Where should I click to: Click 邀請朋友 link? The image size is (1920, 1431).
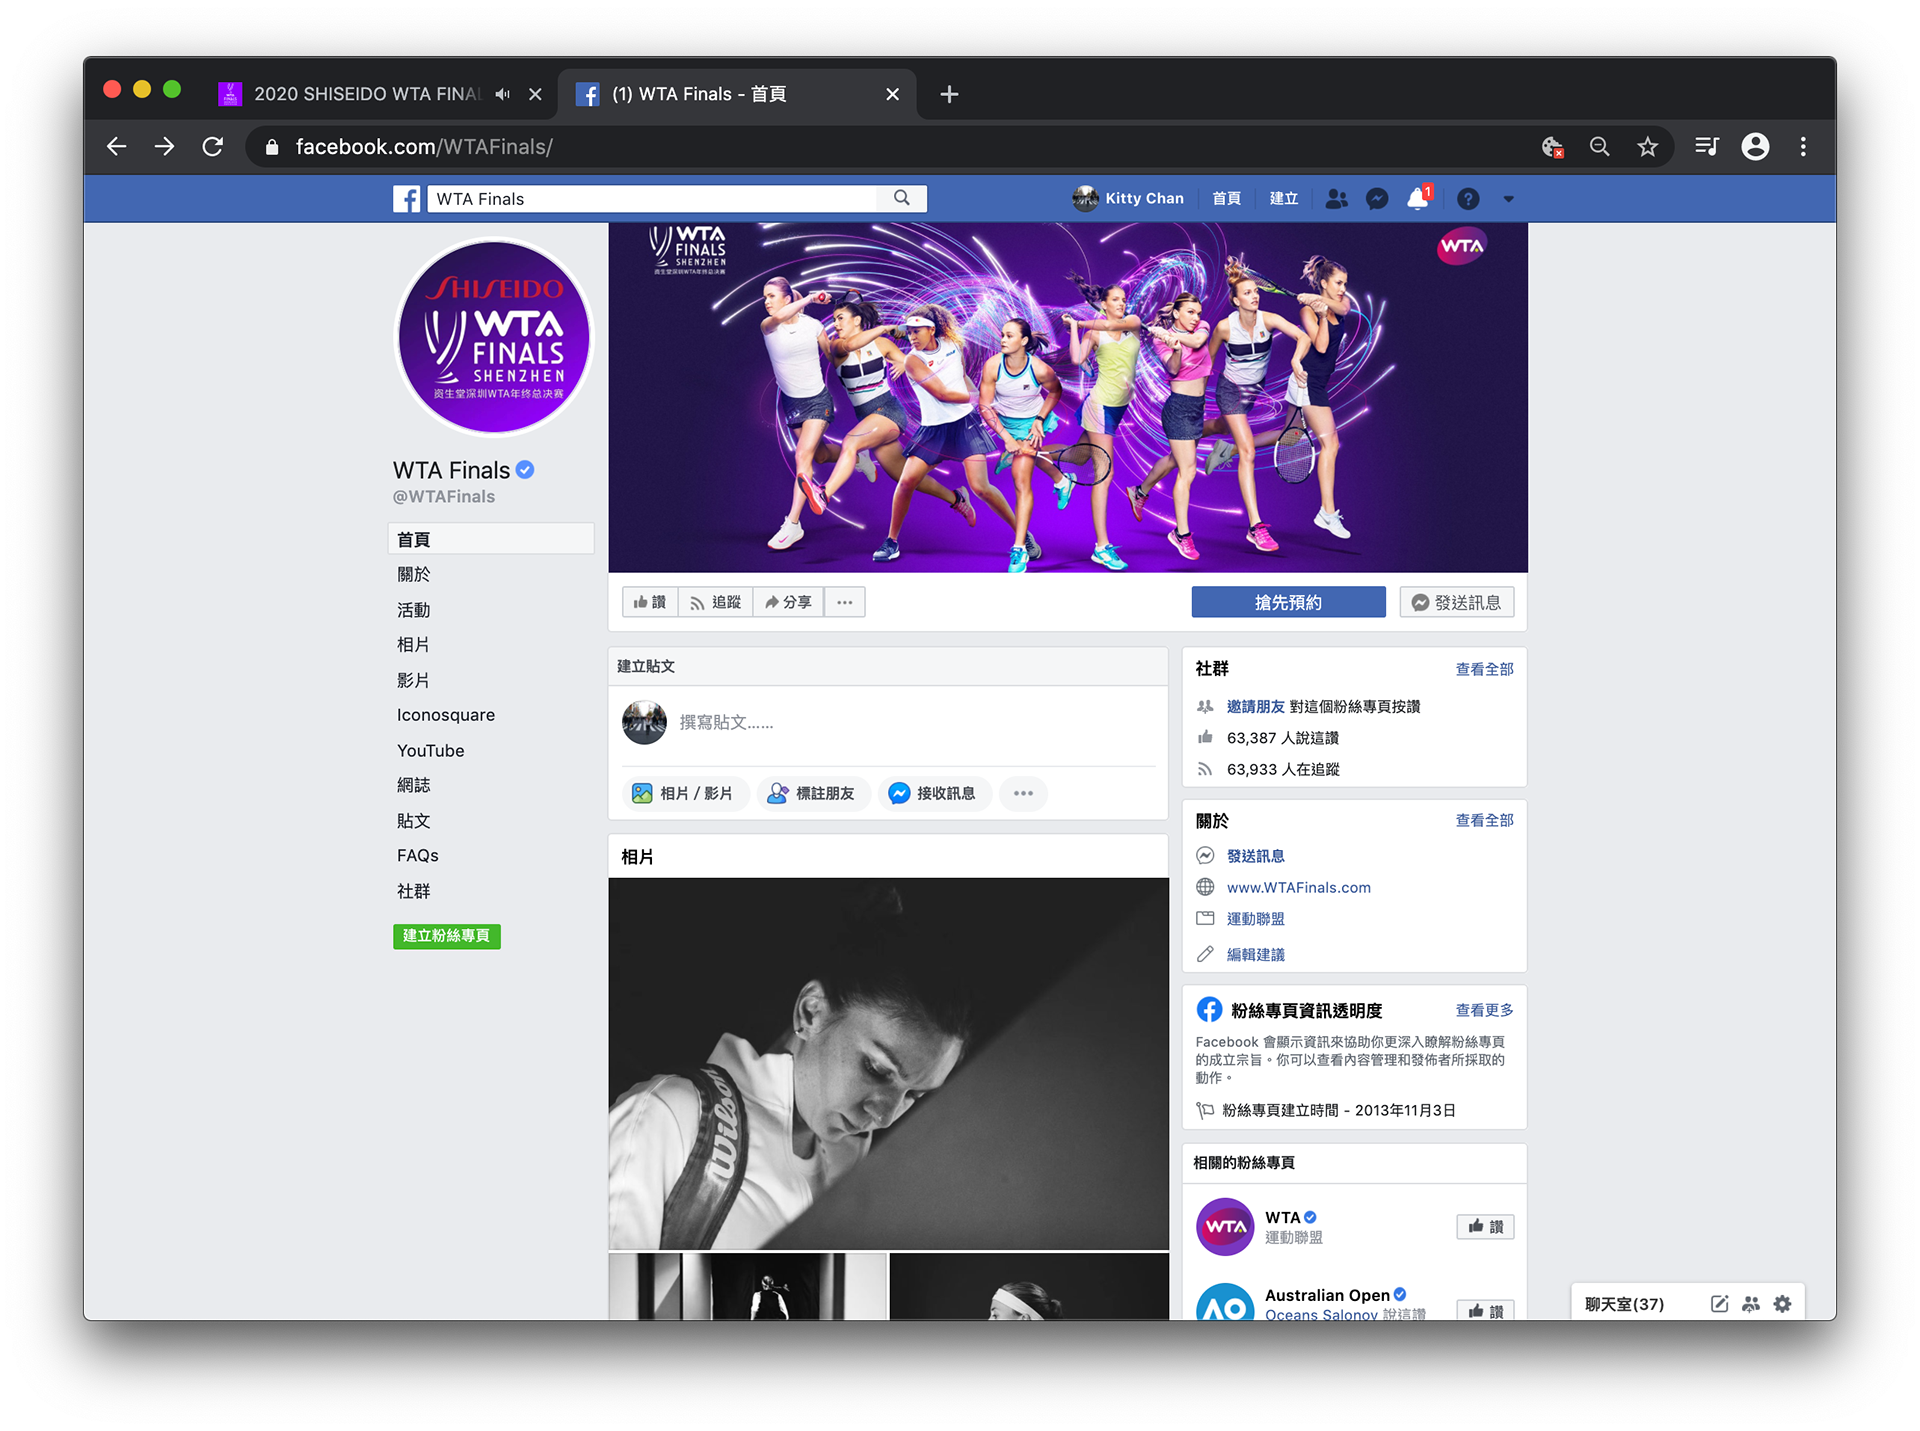click(1255, 706)
